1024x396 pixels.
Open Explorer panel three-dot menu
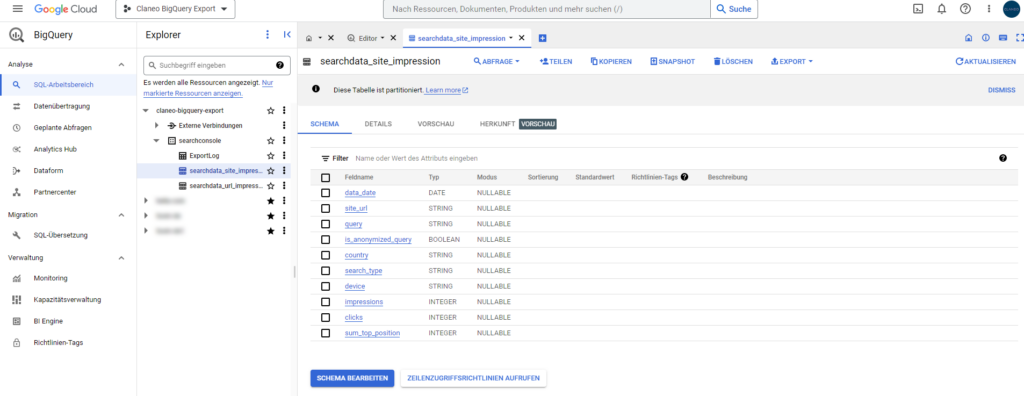(267, 35)
